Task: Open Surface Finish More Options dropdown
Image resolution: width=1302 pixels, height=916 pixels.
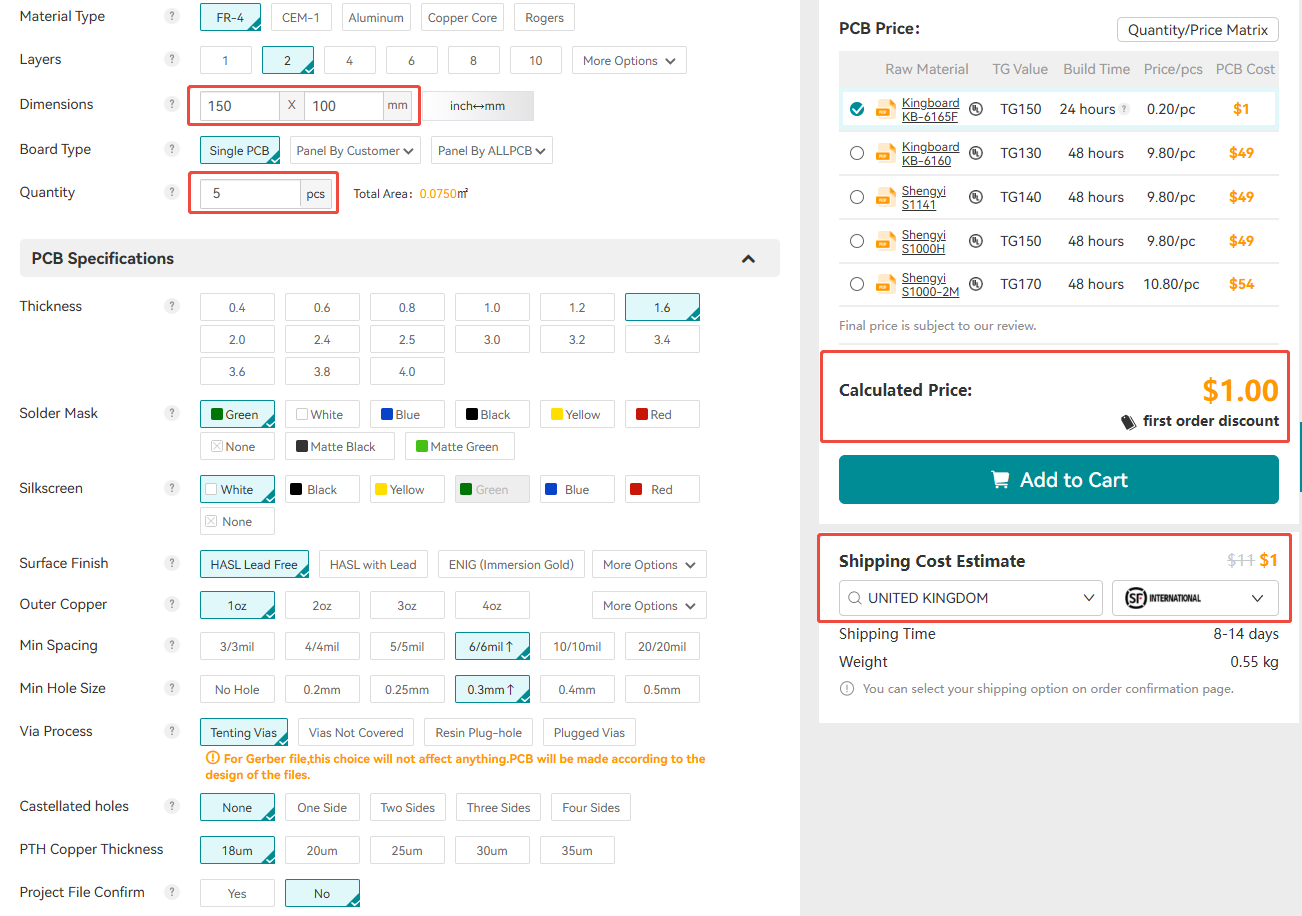Action: [x=649, y=564]
